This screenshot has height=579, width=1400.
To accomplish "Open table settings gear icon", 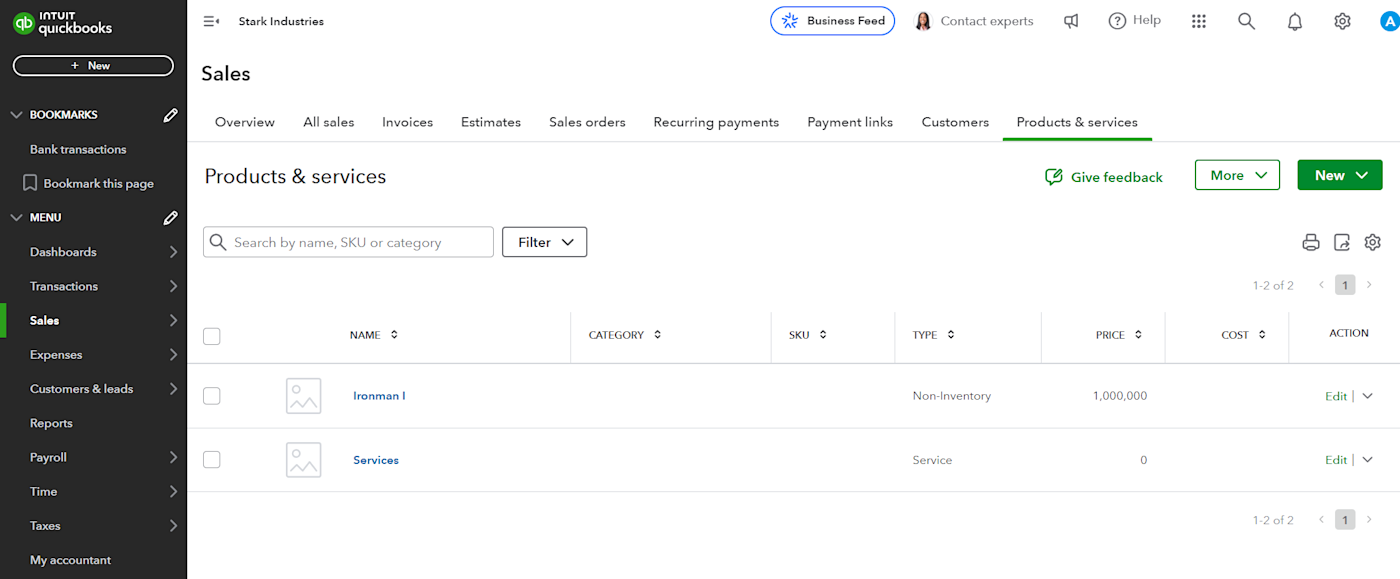I will tap(1373, 242).
